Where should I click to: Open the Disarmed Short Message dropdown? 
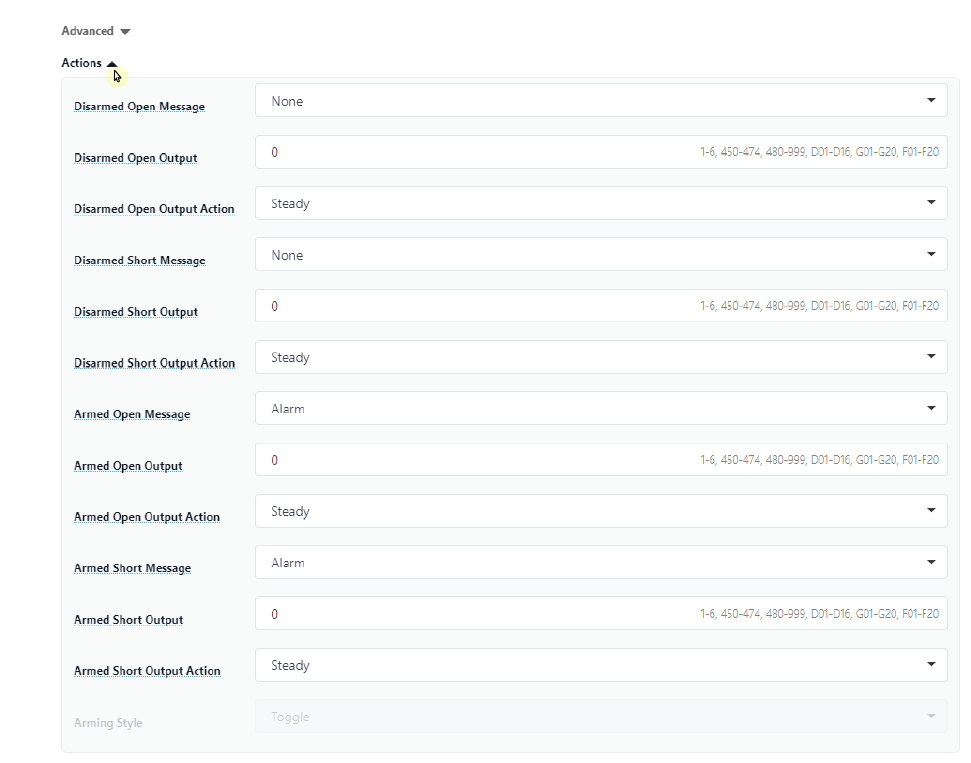(x=601, y=255)
